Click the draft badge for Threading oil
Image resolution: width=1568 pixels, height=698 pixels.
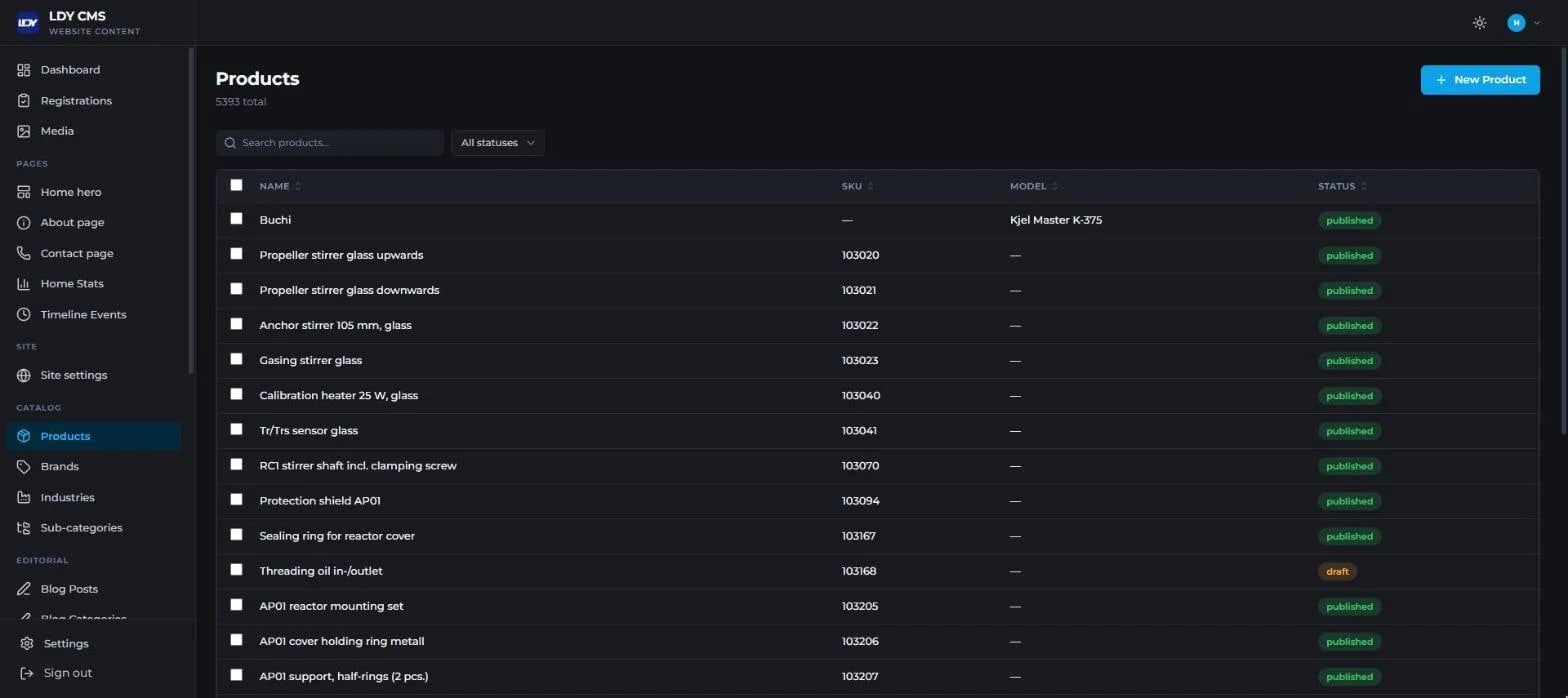(x=1337, y=572)
